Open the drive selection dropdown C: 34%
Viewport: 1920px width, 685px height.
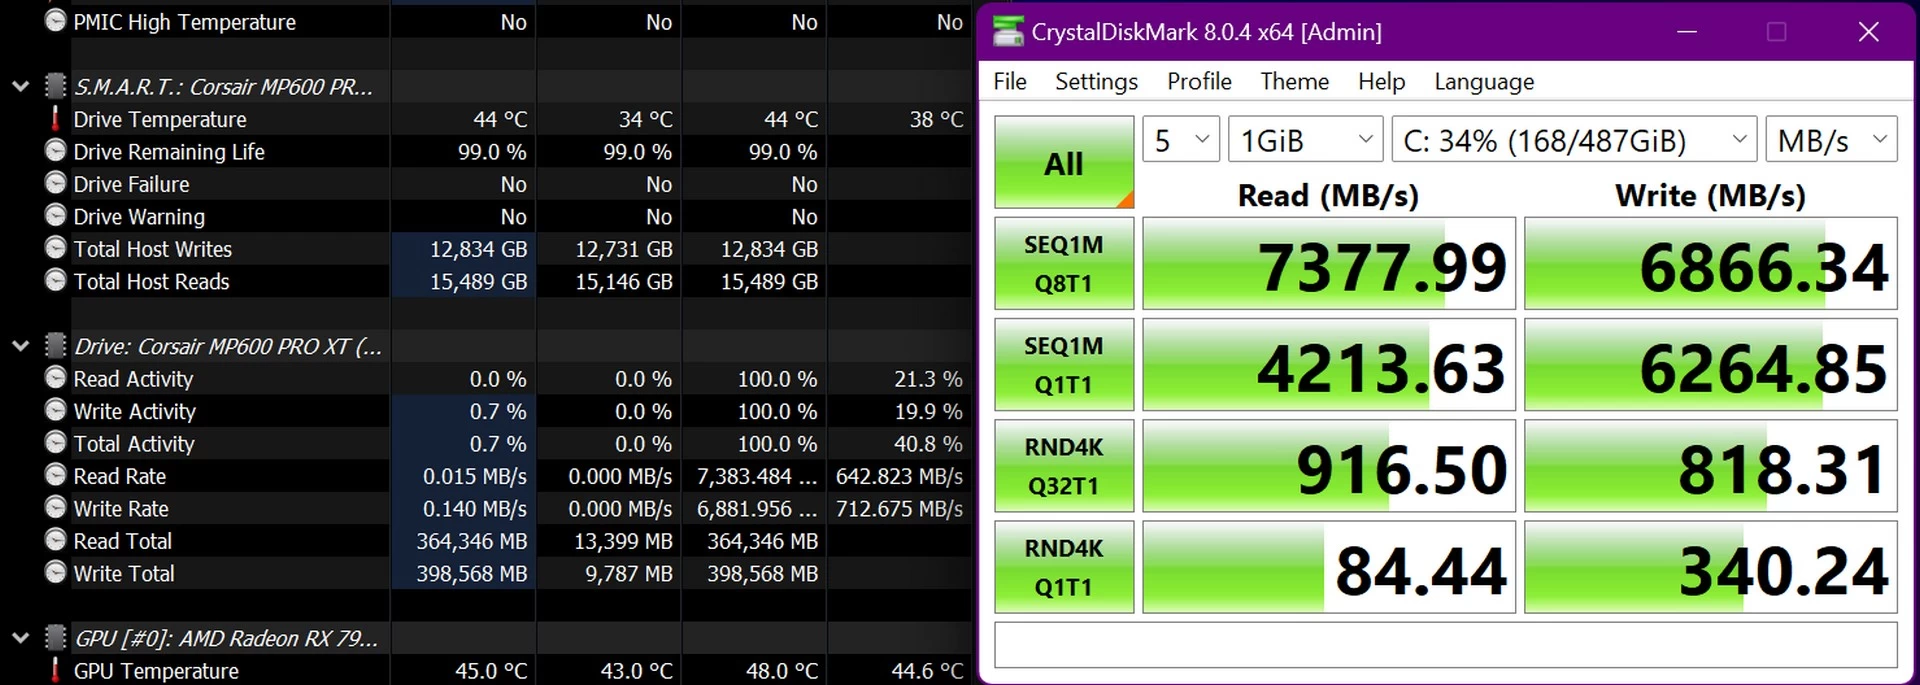[1575, 140]
